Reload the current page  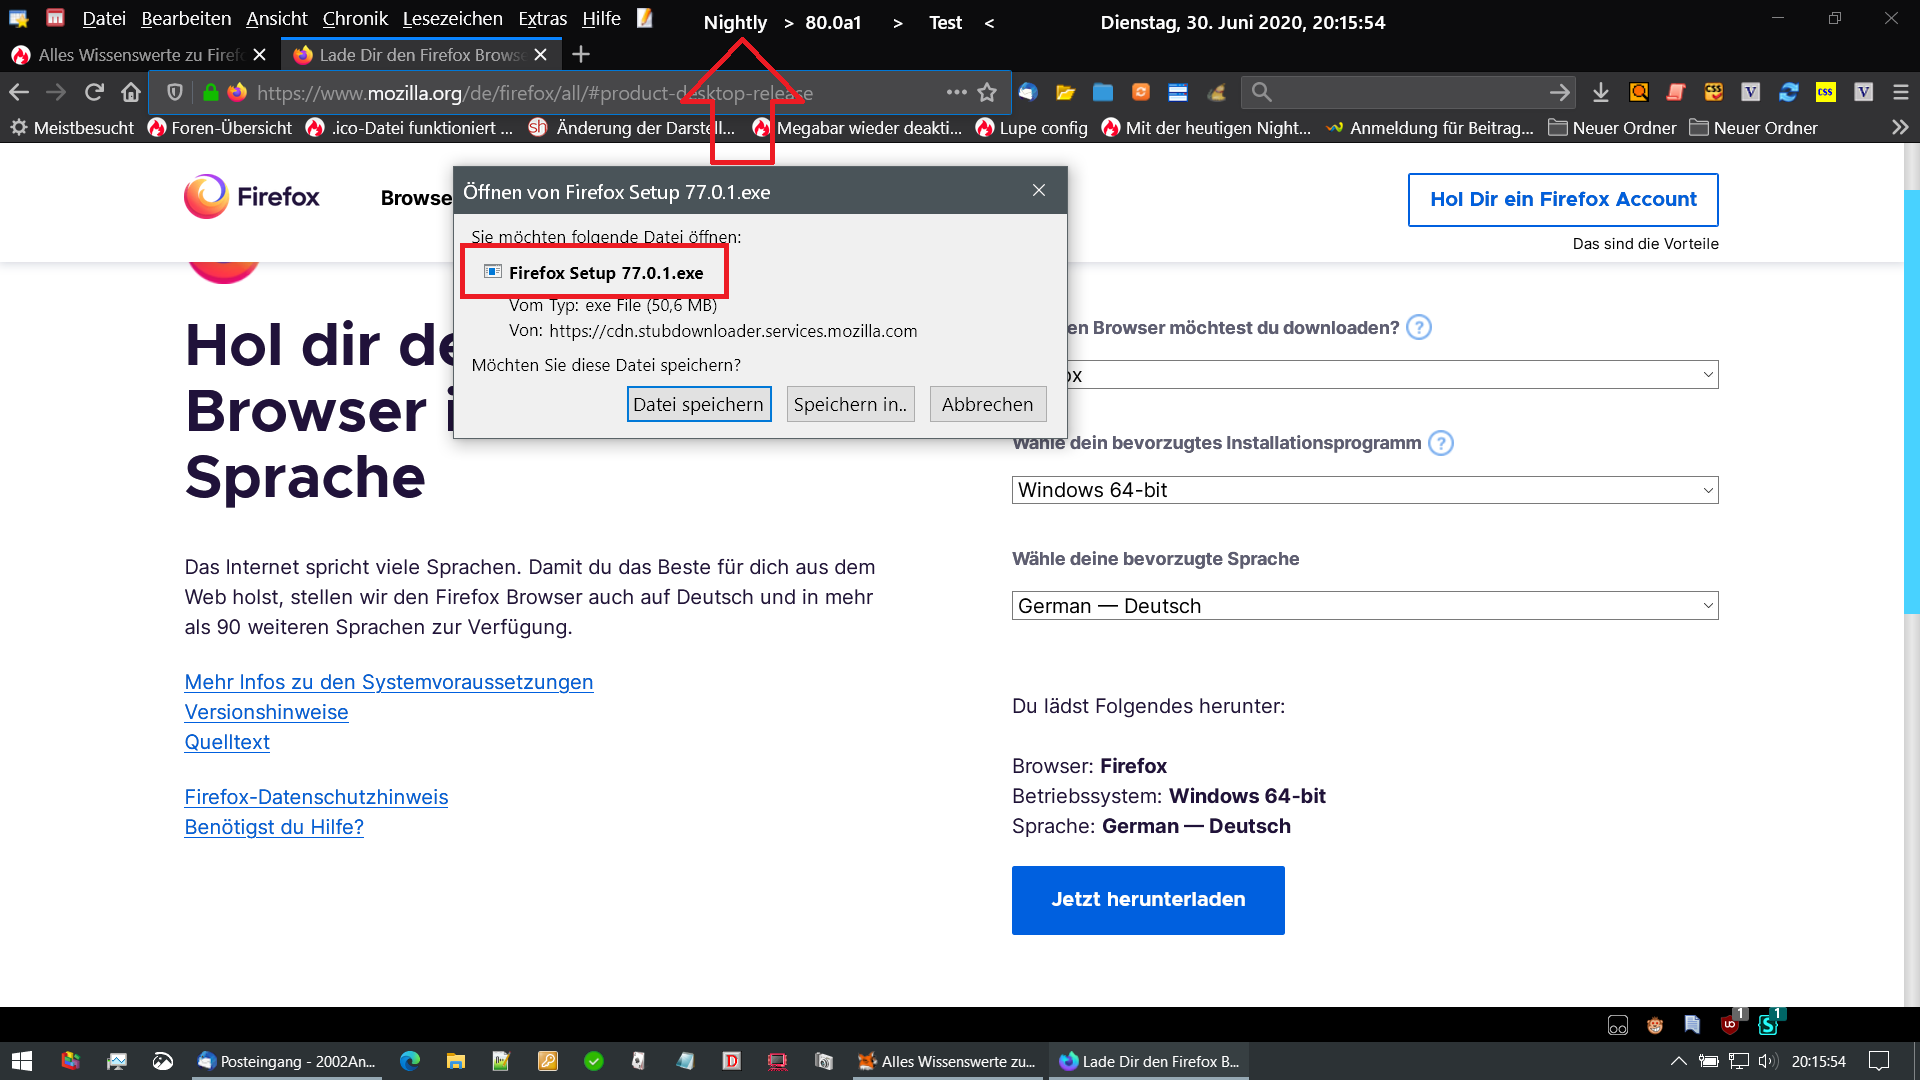click(94, 93)
